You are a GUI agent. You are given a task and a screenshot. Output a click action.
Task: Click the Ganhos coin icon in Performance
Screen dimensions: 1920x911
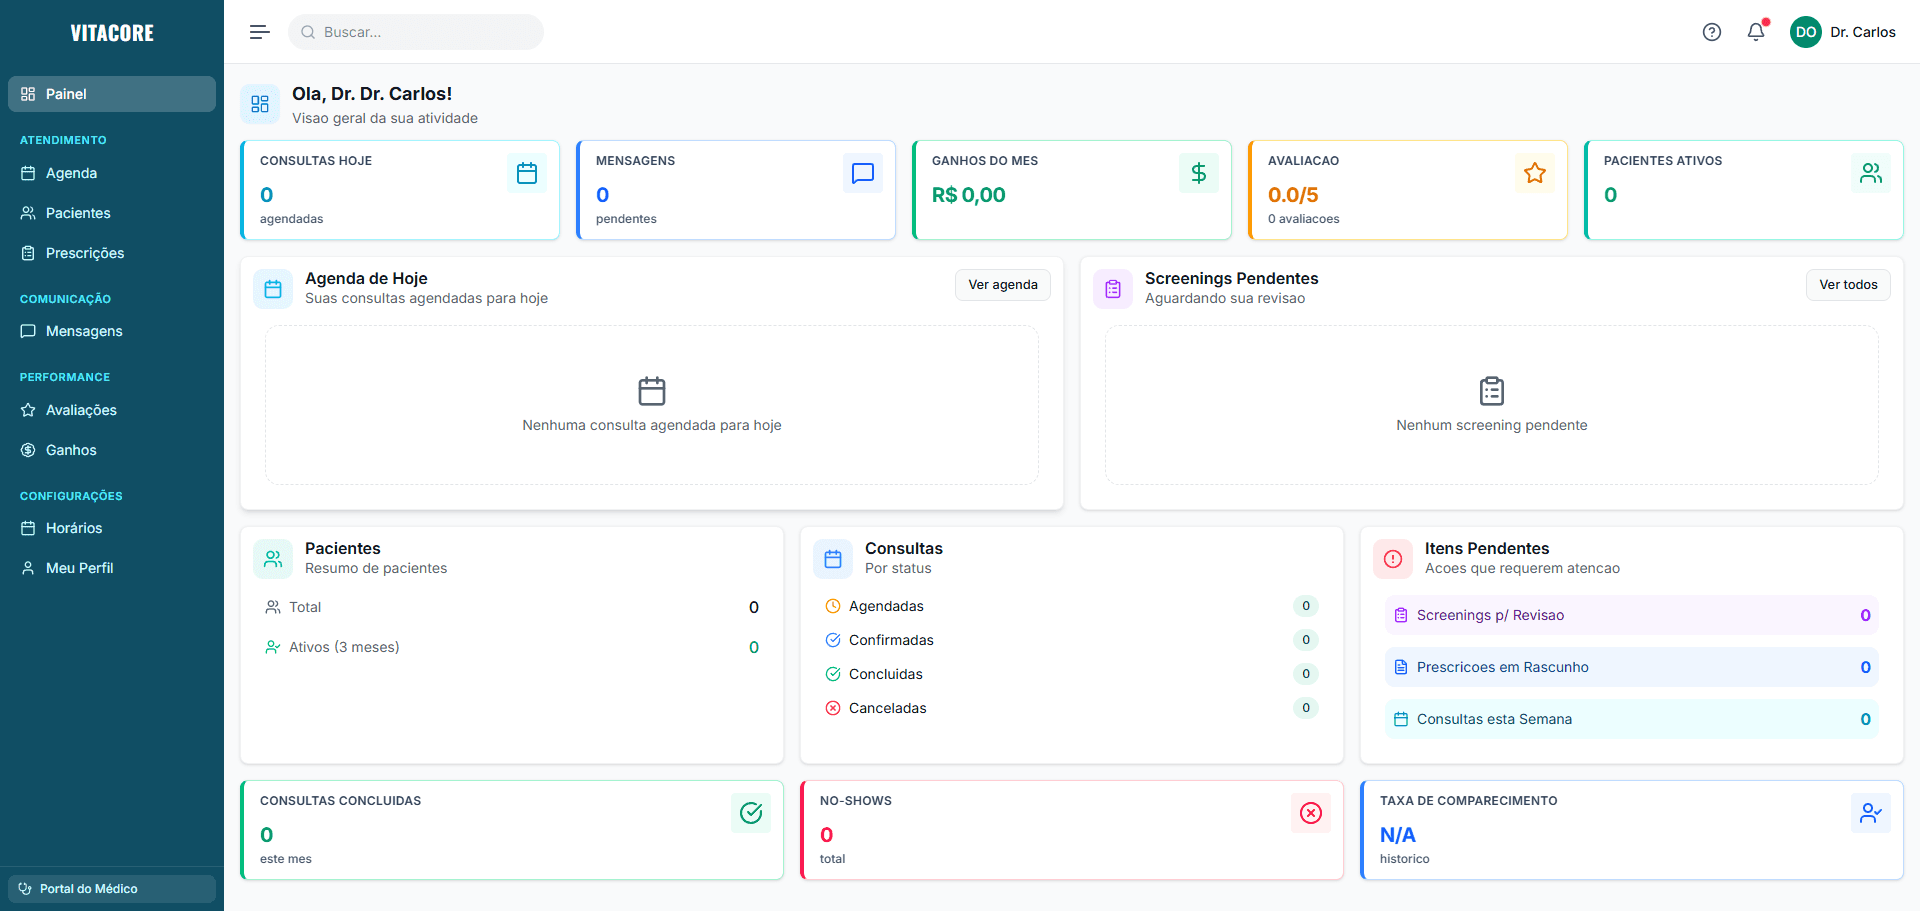point(29,450)
